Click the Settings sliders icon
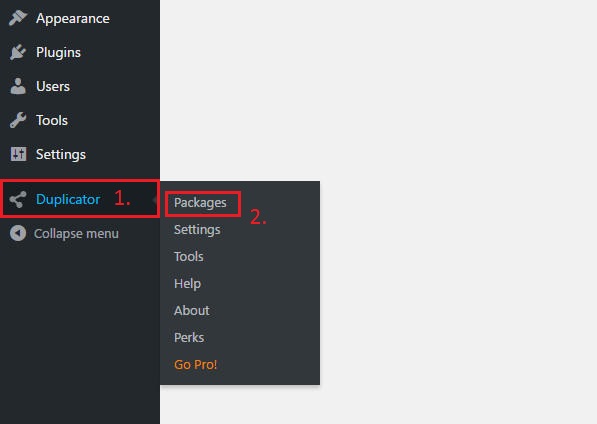This screenshot has width=597, height=424. pos(18,154)
